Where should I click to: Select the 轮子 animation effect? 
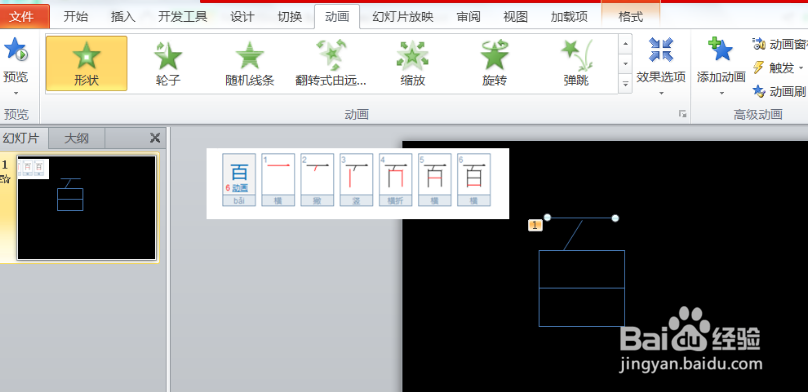[168, 63]
